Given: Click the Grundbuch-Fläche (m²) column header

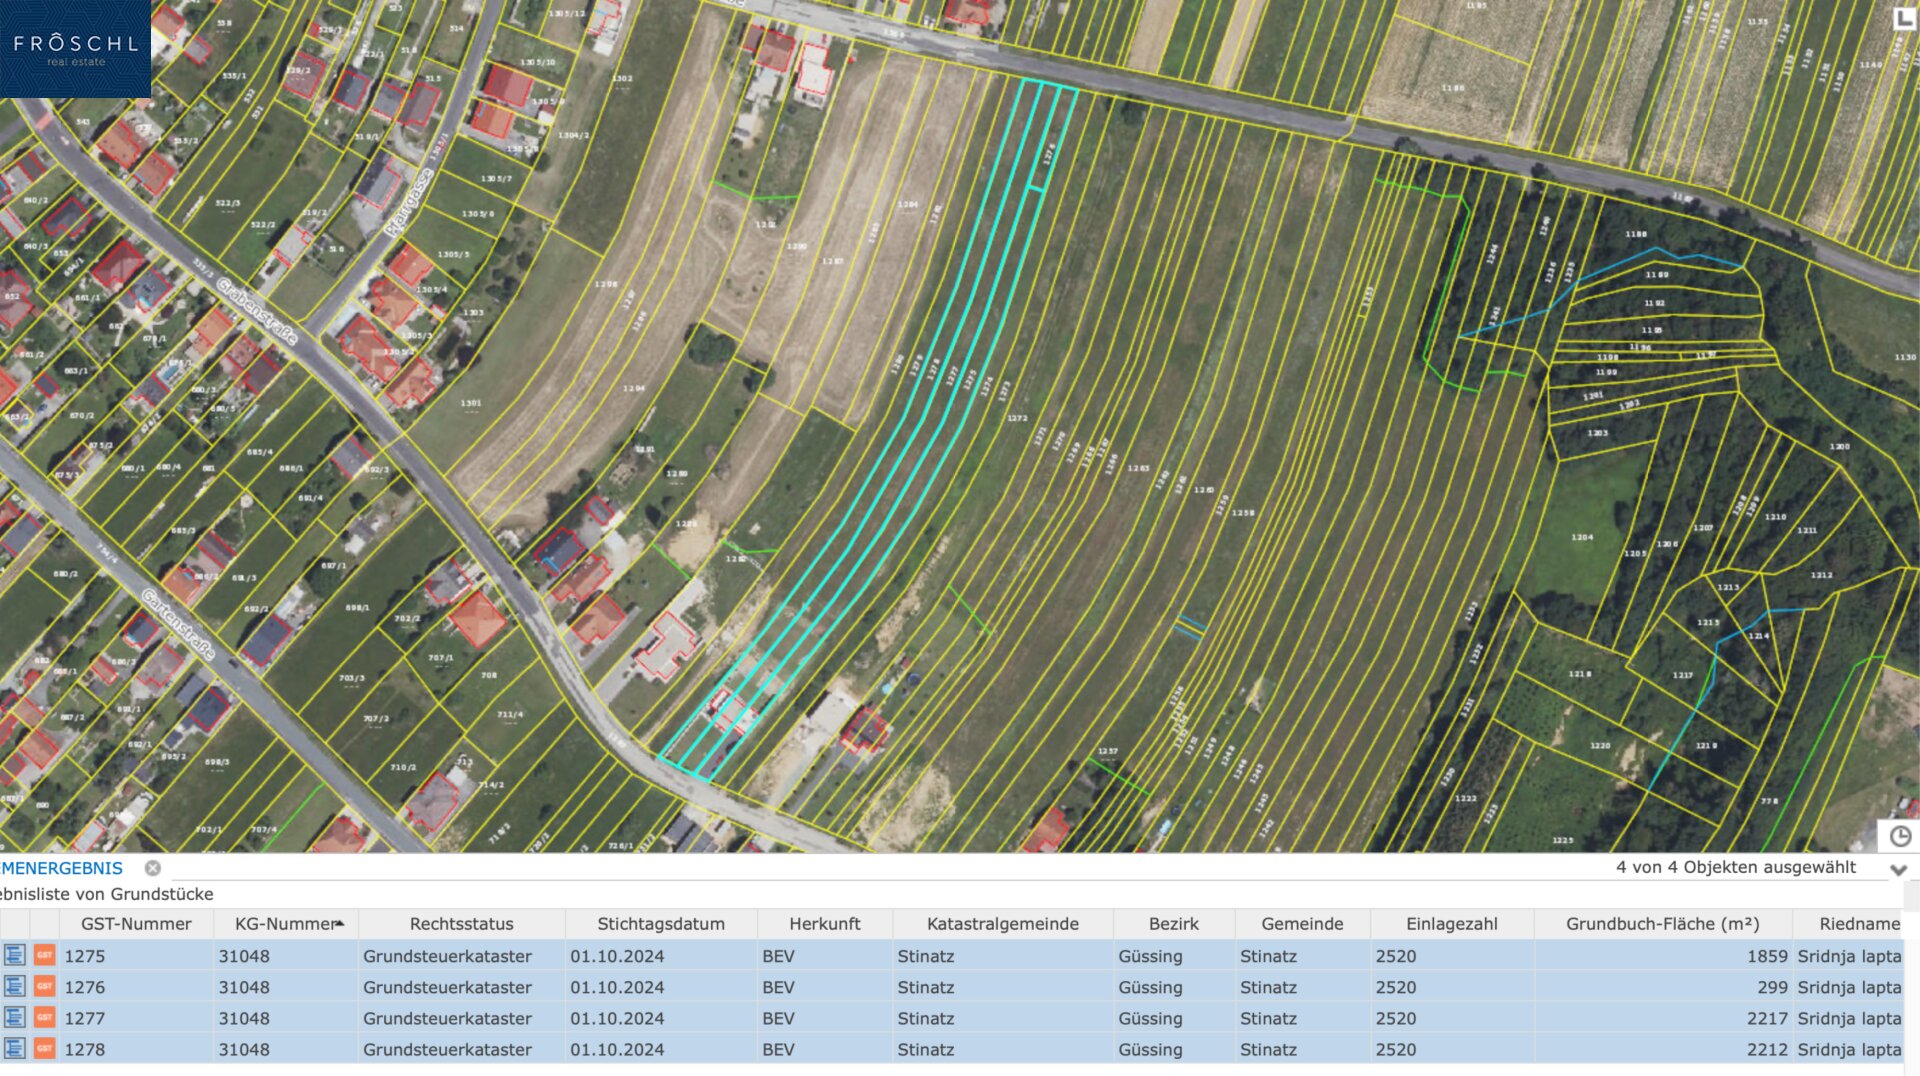Looking at the screenshot, I should click(1662, 924).
